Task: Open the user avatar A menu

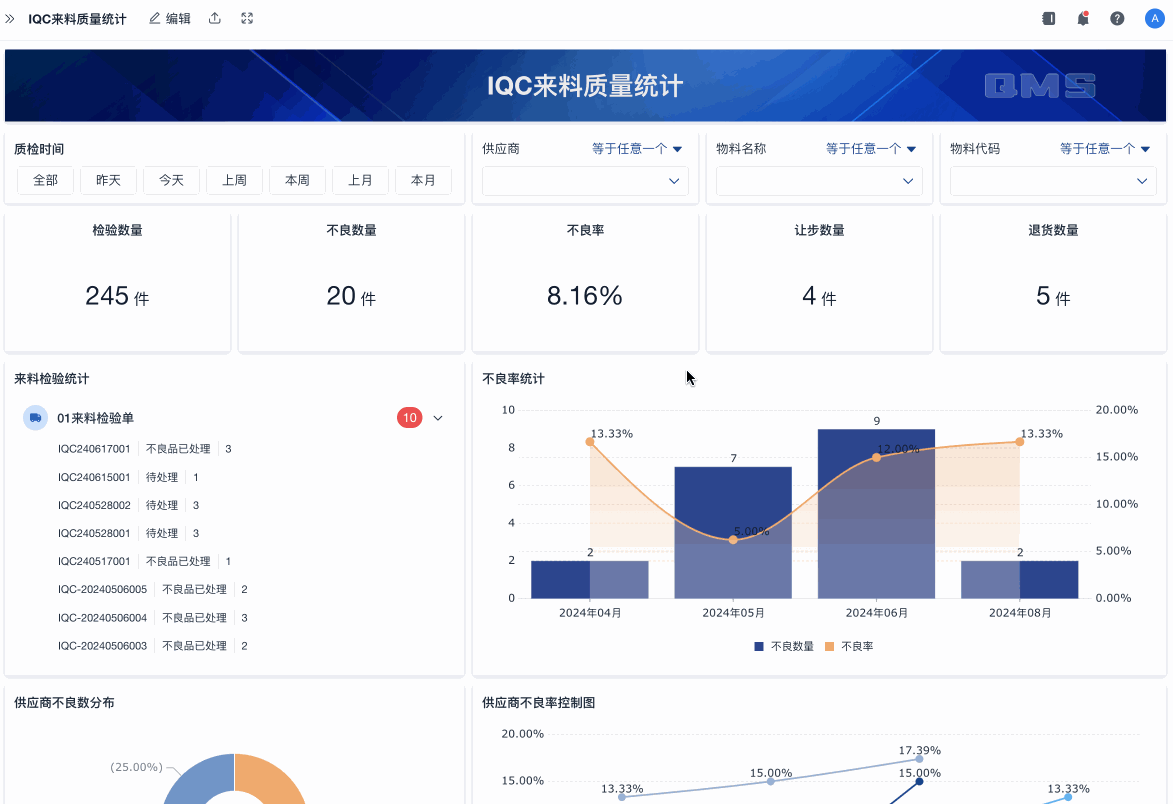Action: pos(1154,19)
